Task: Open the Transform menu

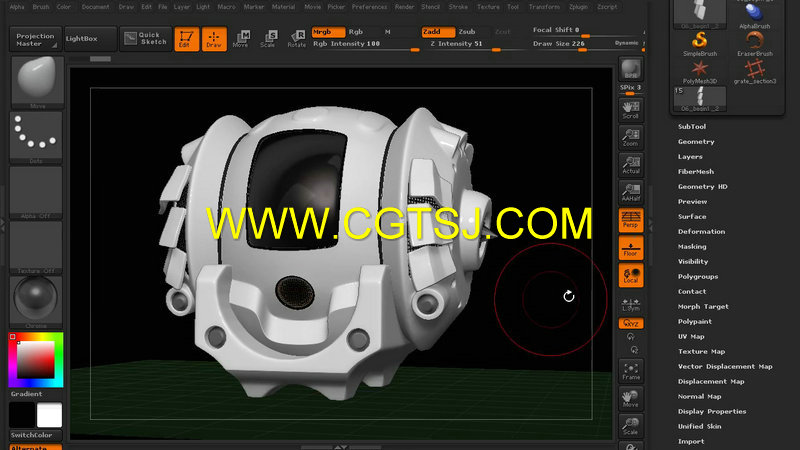Action: tap(544, 7)
